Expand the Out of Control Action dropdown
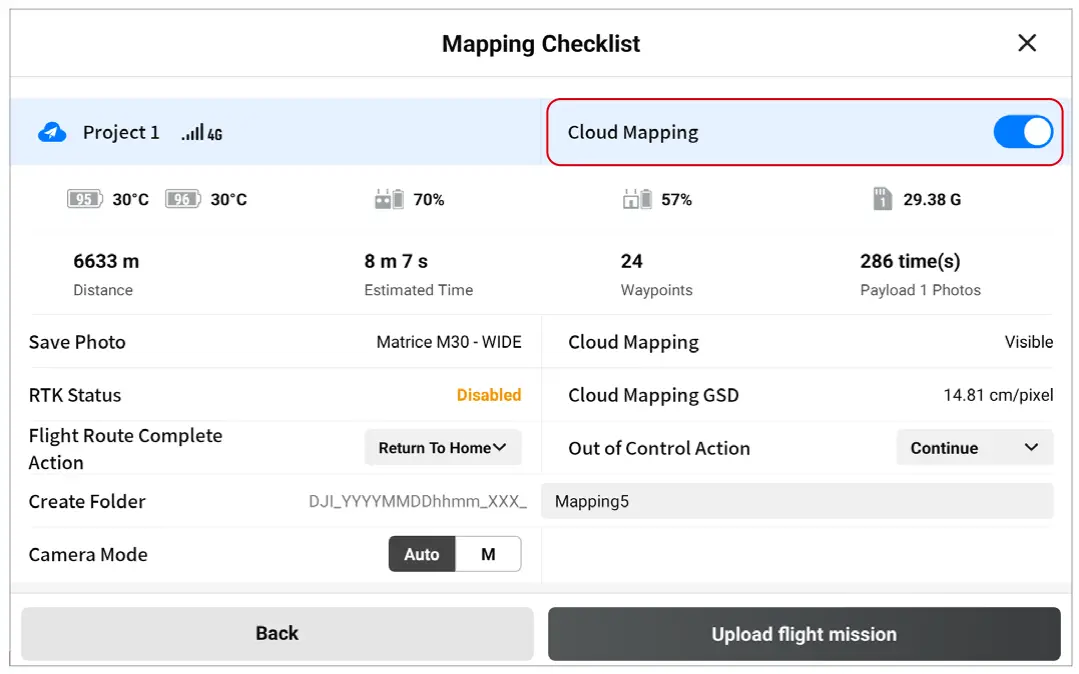The image size is (1079, 674). [x=974, y=448]
